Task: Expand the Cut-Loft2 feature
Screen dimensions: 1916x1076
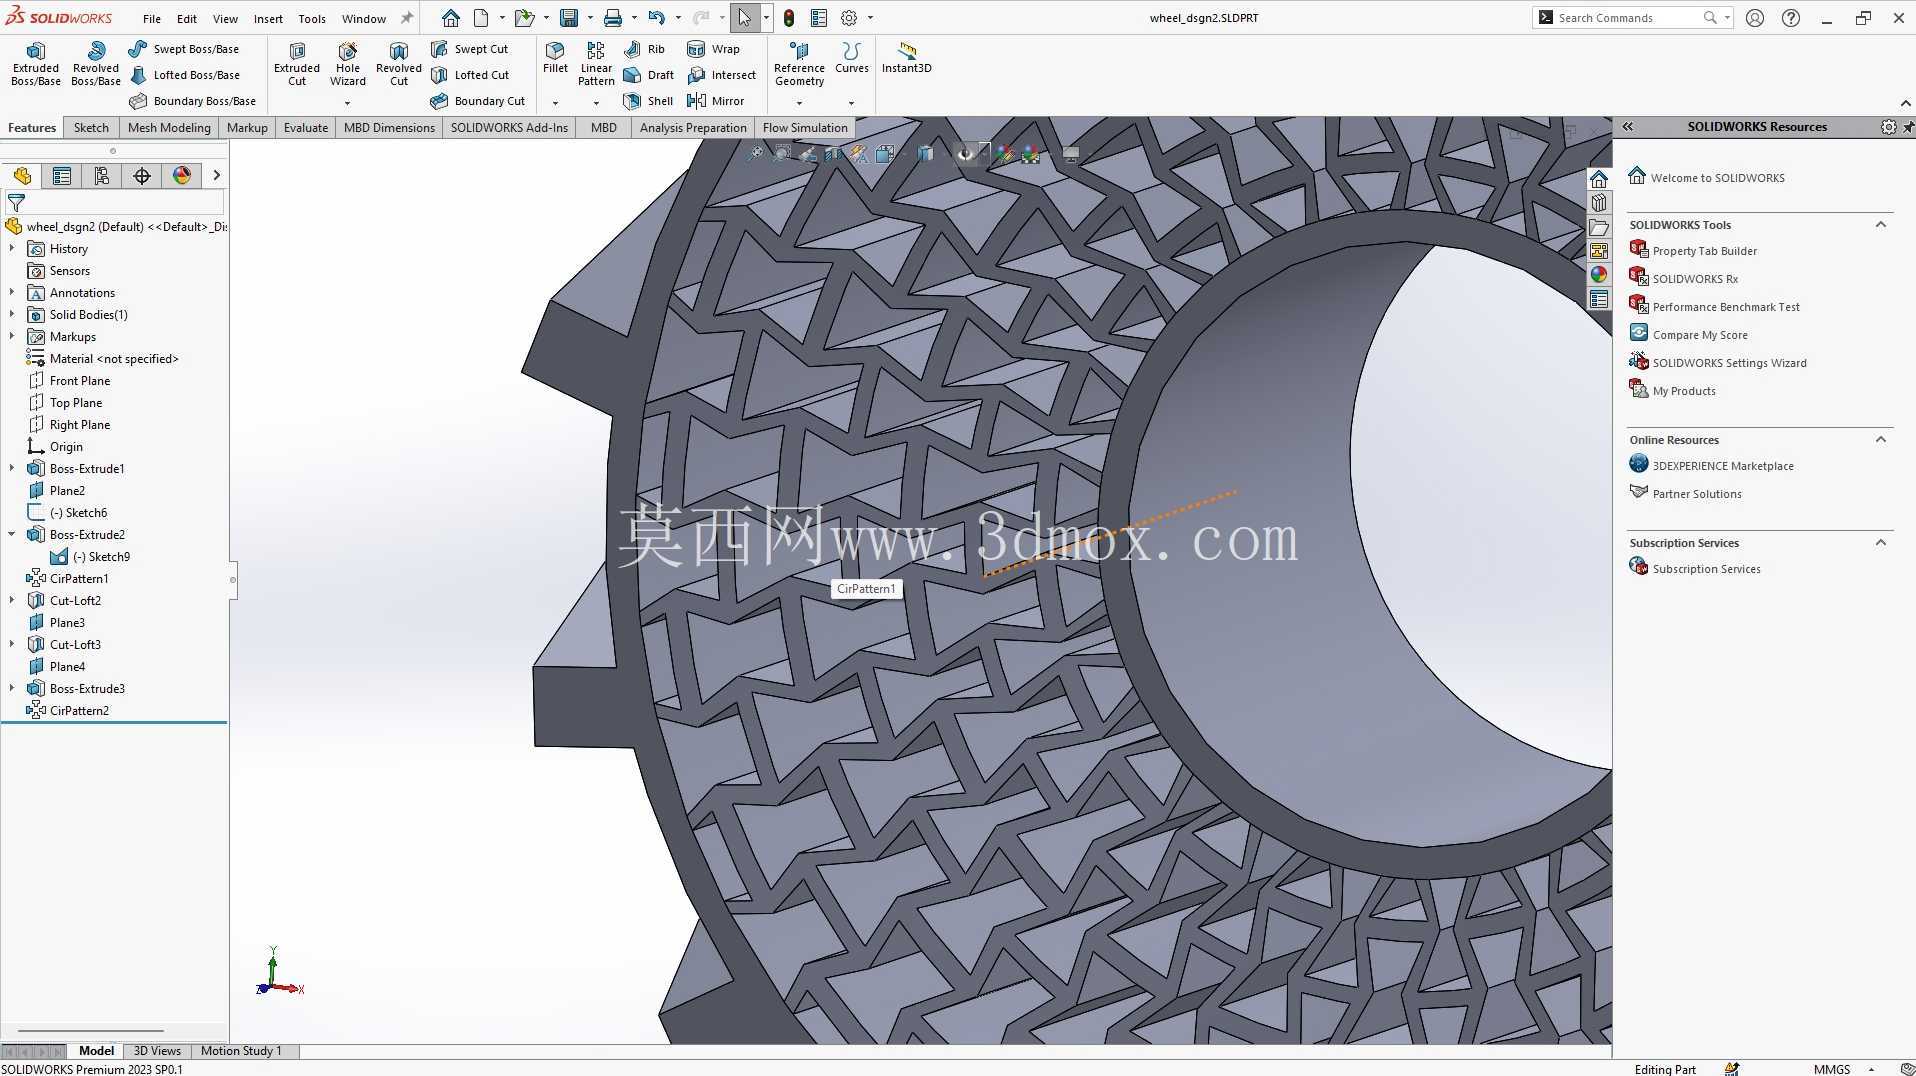Action: tap(12, 601)
